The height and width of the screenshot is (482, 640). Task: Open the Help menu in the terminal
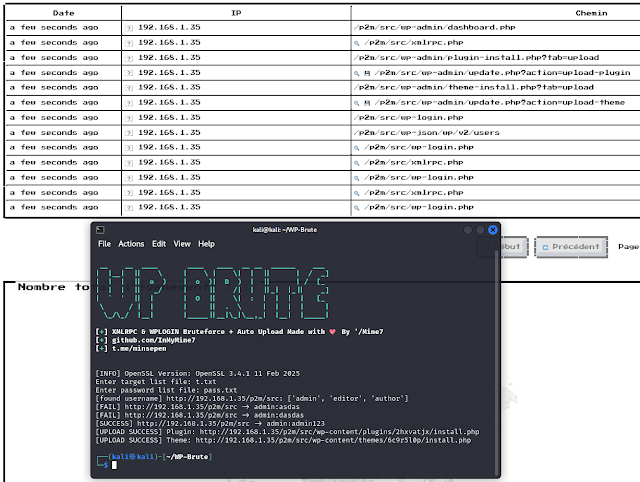pyautogui.click(x=207, y=244)
